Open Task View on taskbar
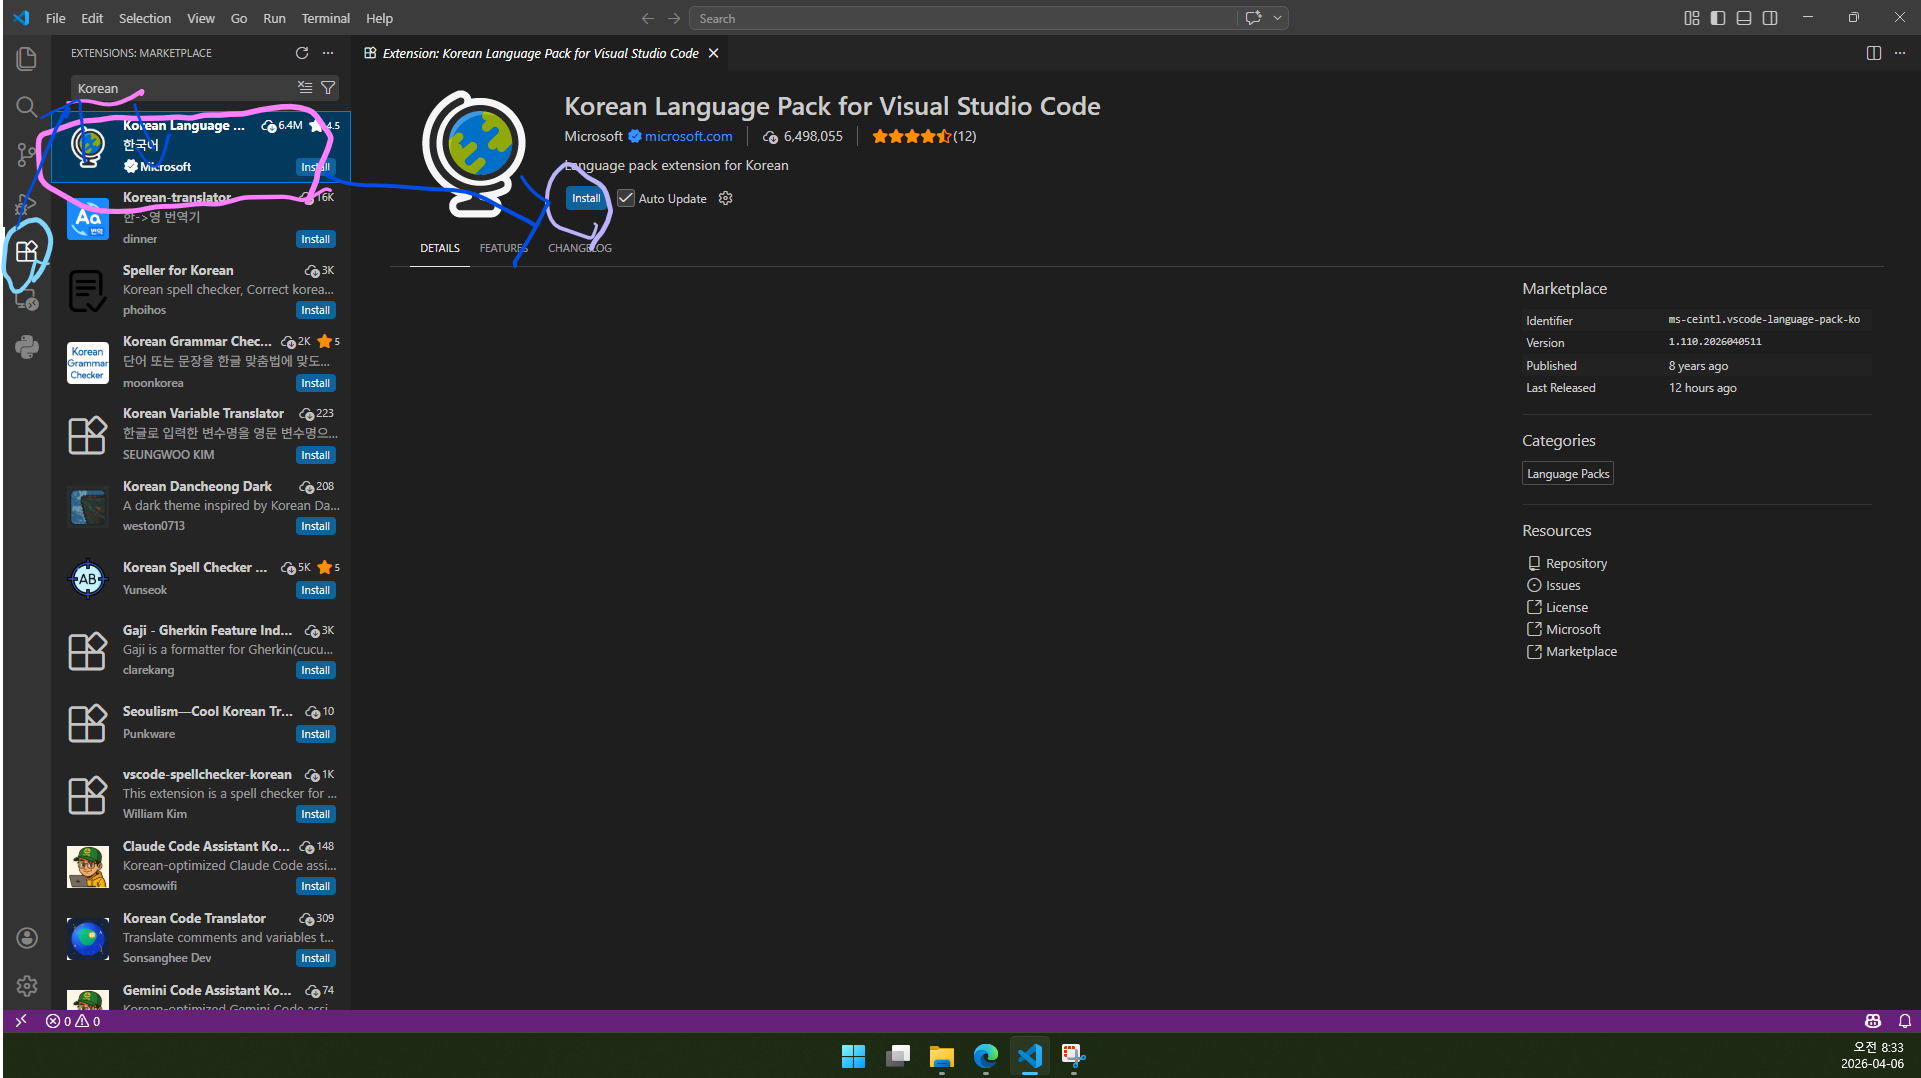 [897, 1056]
